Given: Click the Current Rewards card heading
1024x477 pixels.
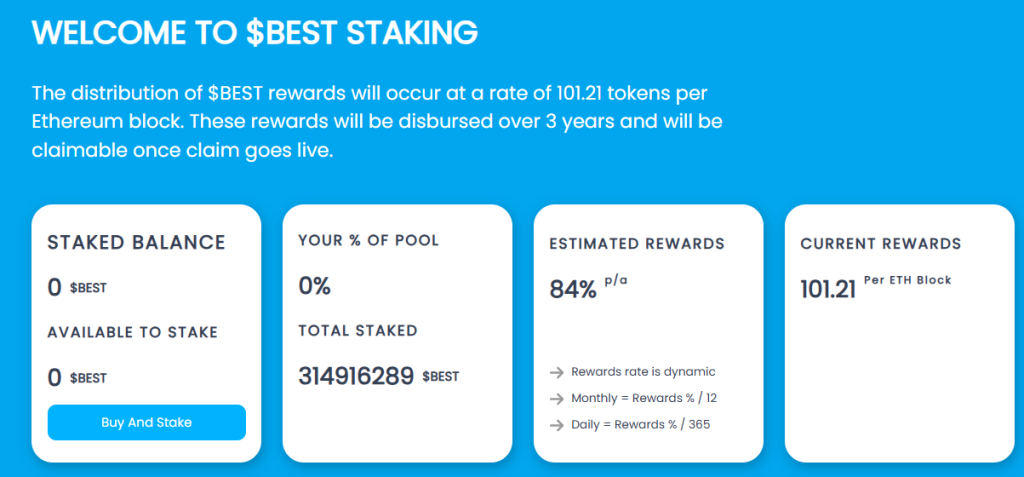Looking at the screenshot, I should pos(880,243).
